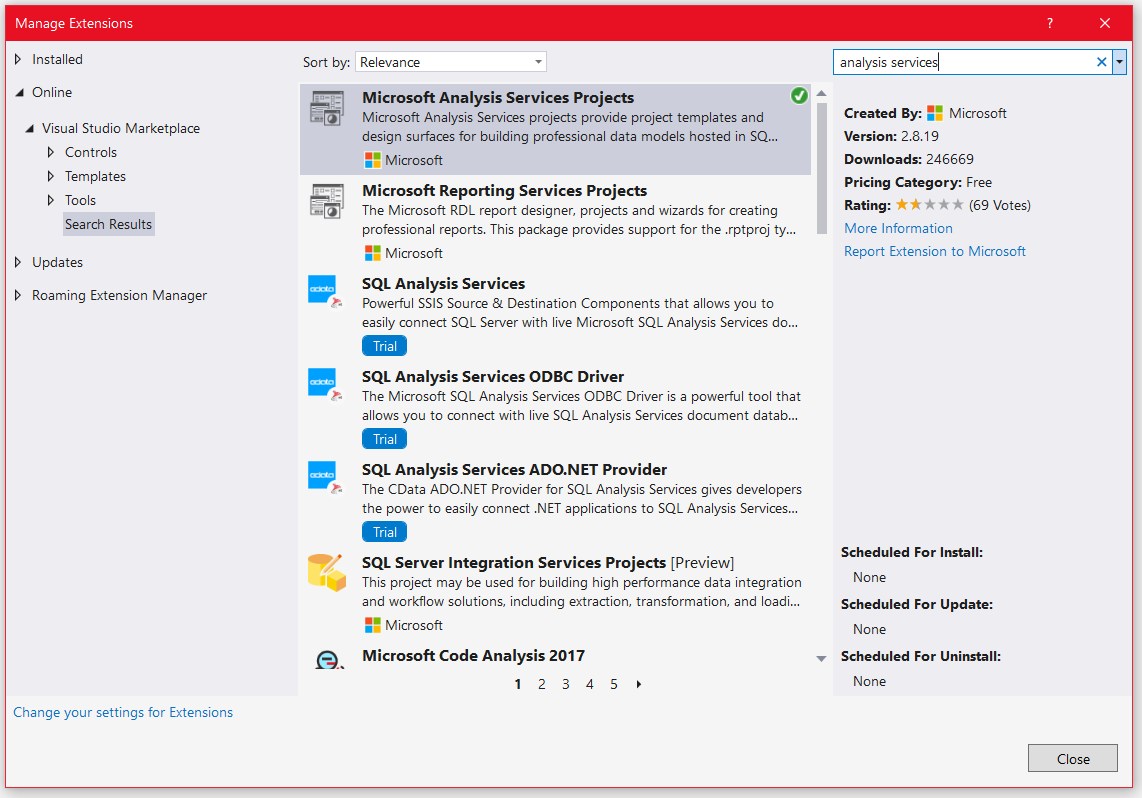Click the green installed checkmark badge

[x=799, y=95]
